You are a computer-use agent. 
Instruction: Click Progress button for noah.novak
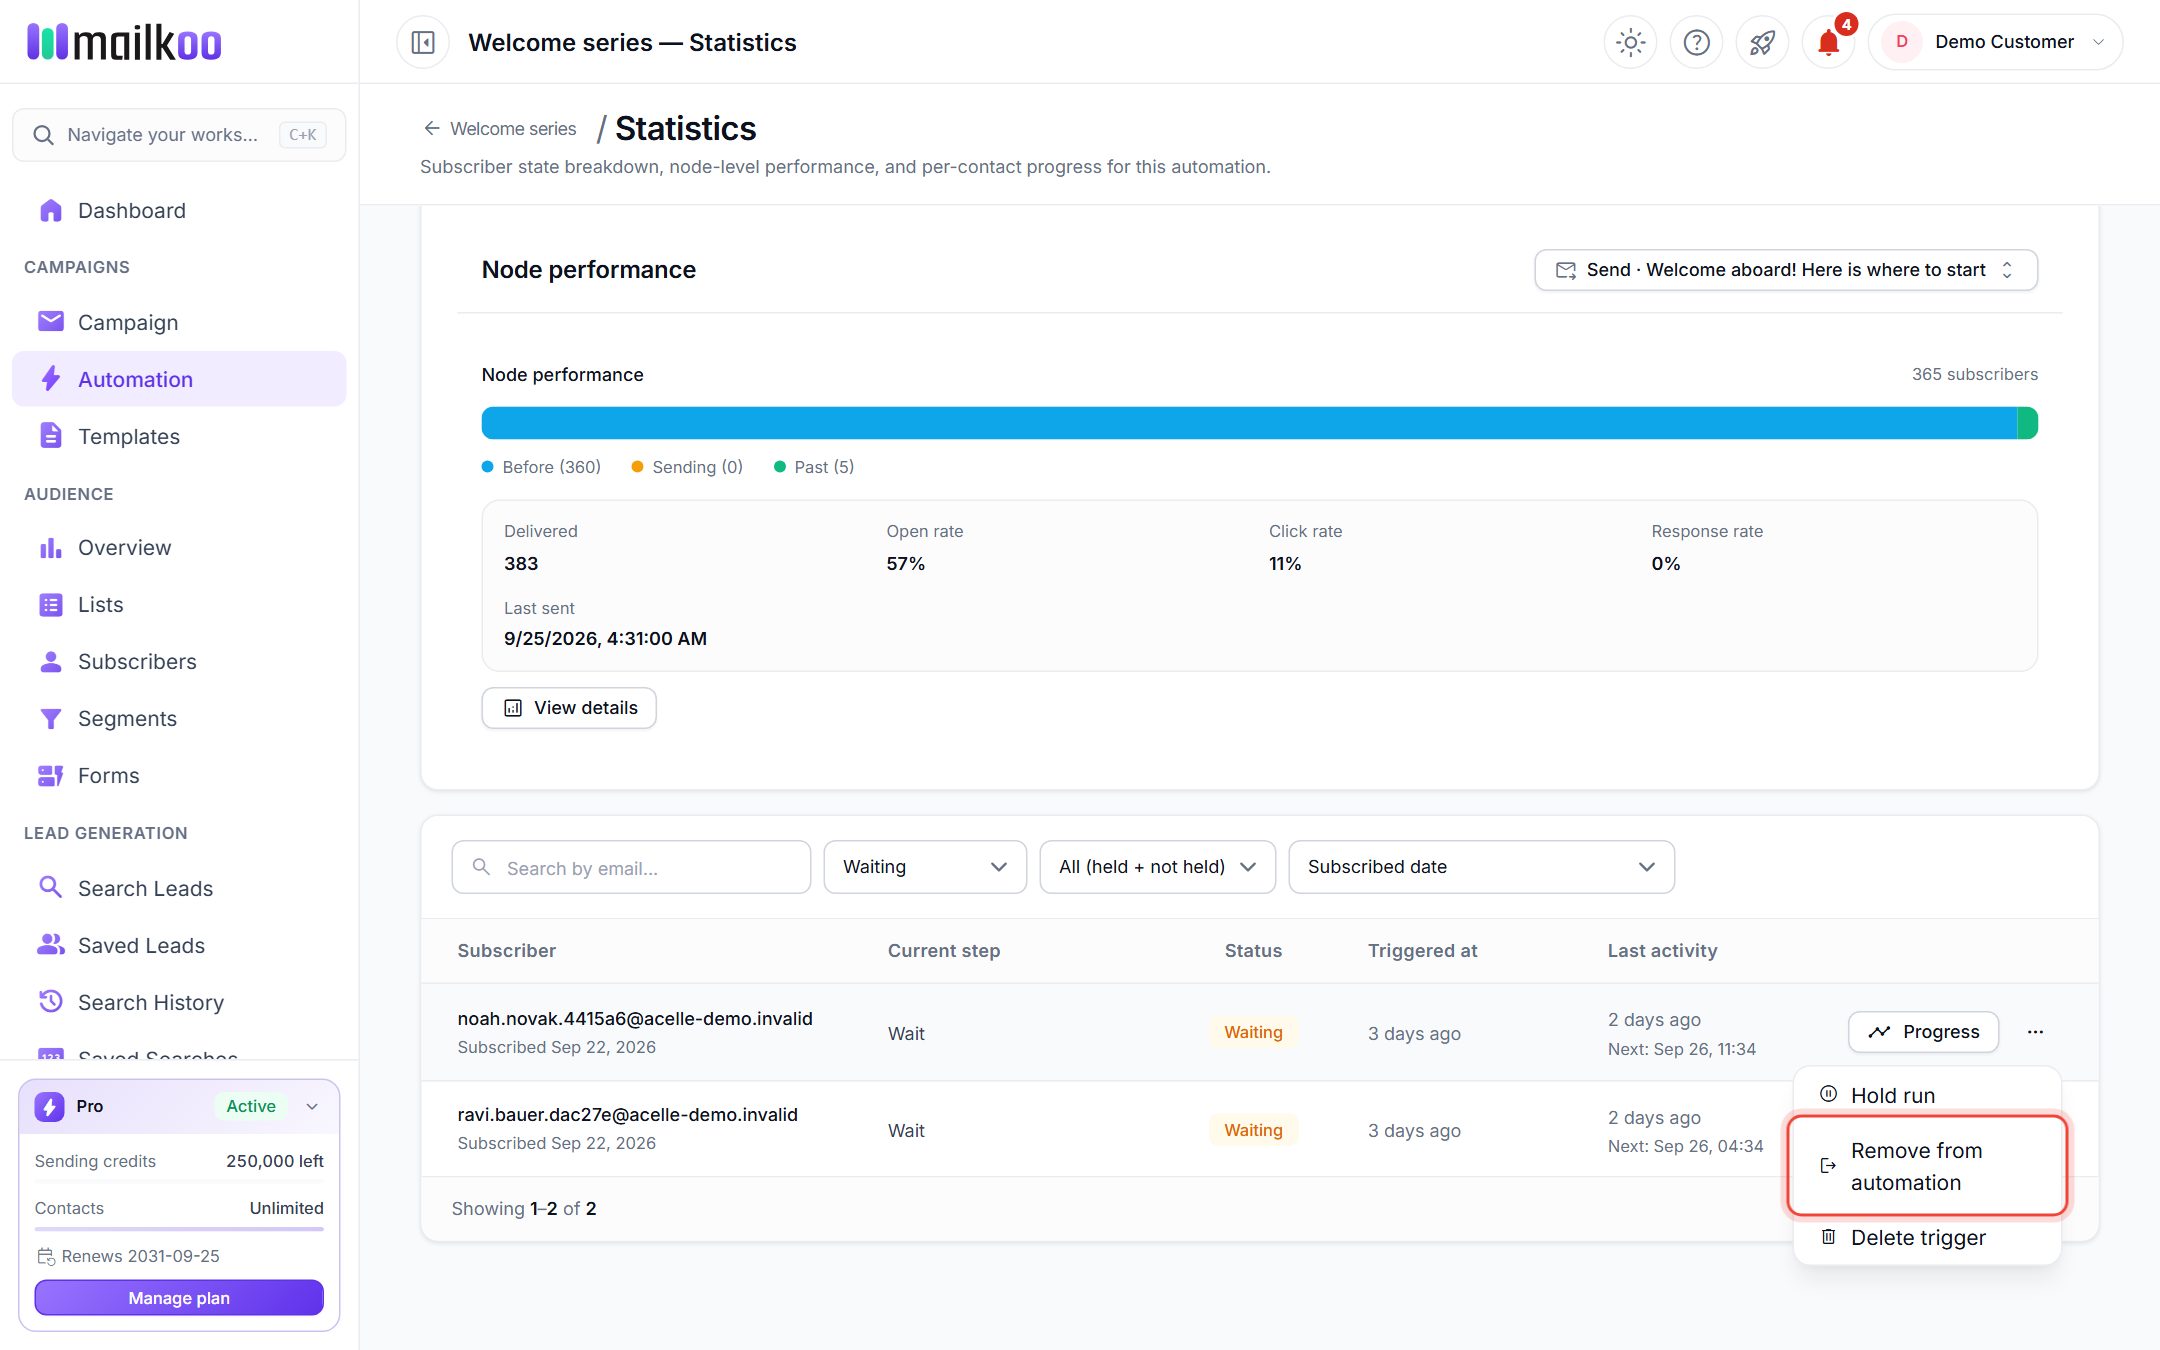click(x=1923, y=1032)
